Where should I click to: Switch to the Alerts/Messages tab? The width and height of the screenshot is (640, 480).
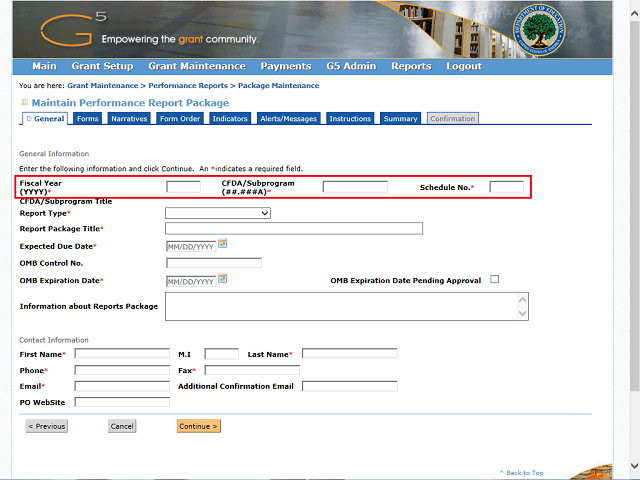289,119
